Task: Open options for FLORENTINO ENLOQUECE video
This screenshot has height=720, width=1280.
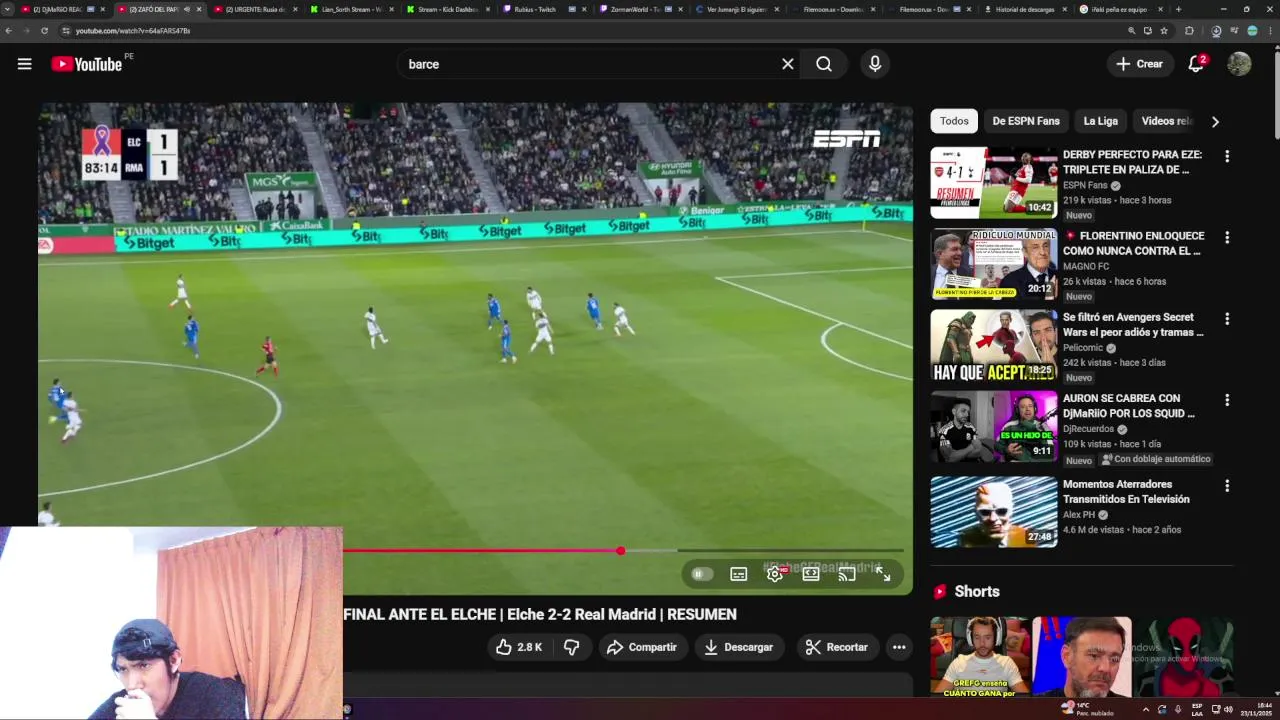Action: pyautogui.click(x=1227, y=237)
